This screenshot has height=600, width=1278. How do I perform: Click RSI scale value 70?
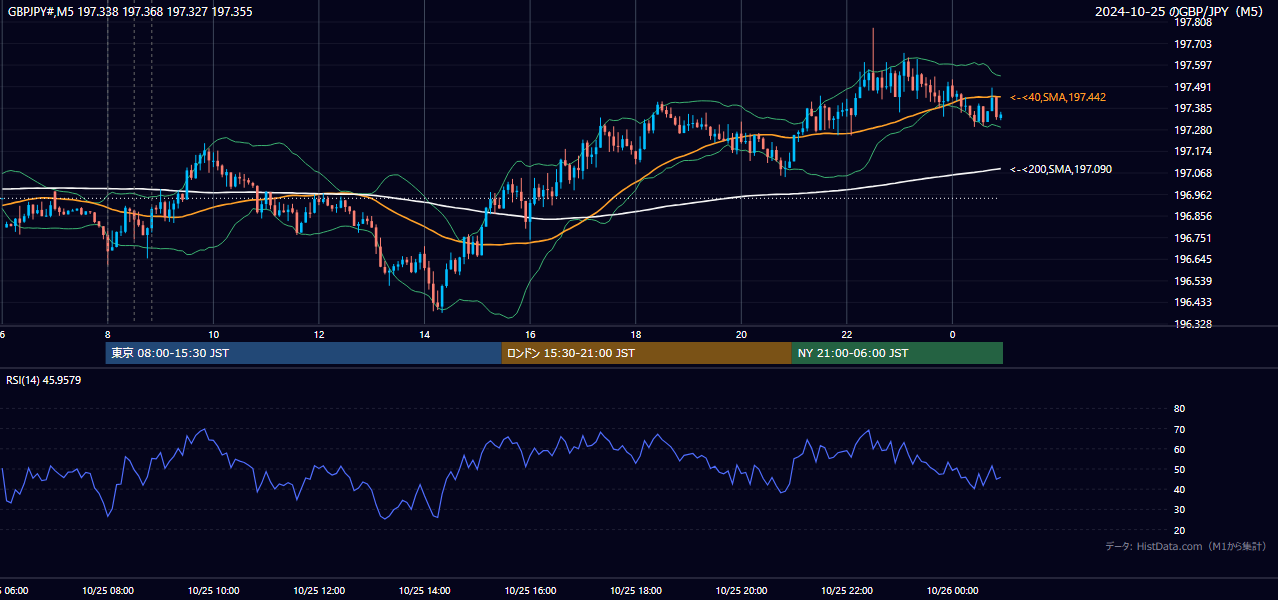tap(1179, 429)
